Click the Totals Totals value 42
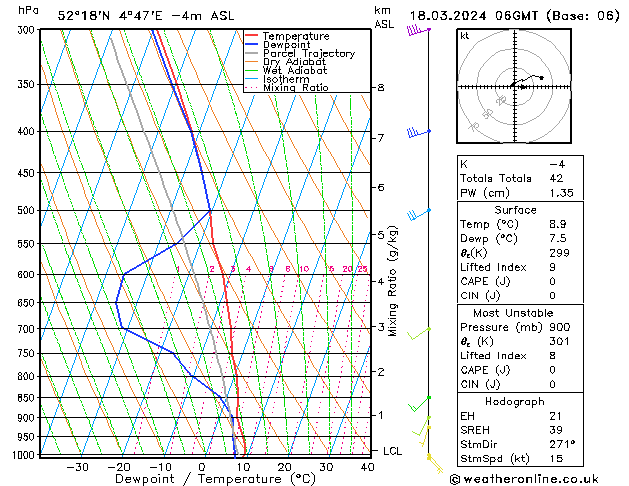This screenshot has width=629, height=486. [x=556, y=178]
